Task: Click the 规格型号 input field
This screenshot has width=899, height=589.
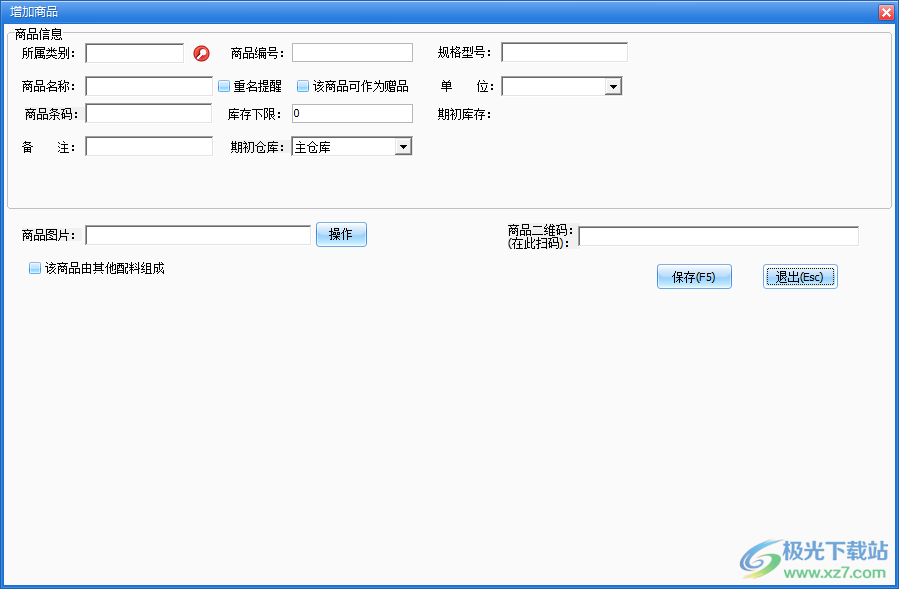Action: click(564, 52)
